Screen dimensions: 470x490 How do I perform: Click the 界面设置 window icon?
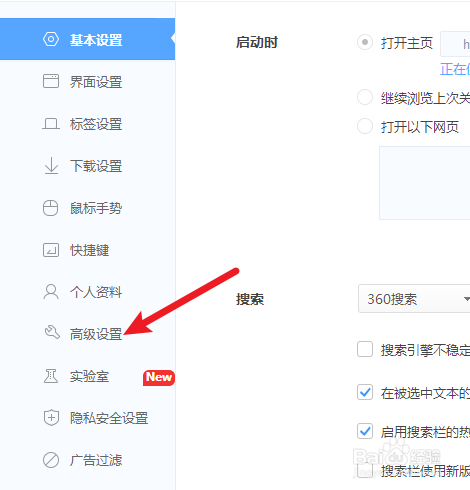coord(51,81)
